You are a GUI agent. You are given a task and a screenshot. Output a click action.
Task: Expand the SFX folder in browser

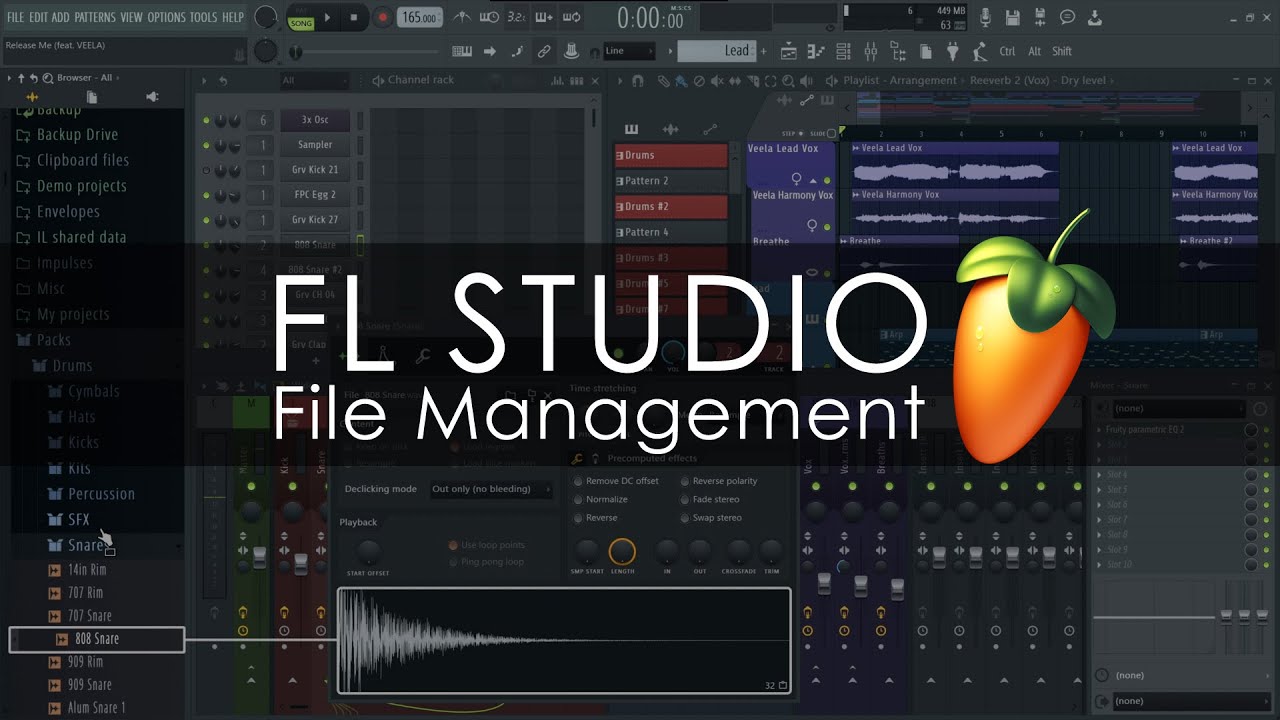coord(69,519)
